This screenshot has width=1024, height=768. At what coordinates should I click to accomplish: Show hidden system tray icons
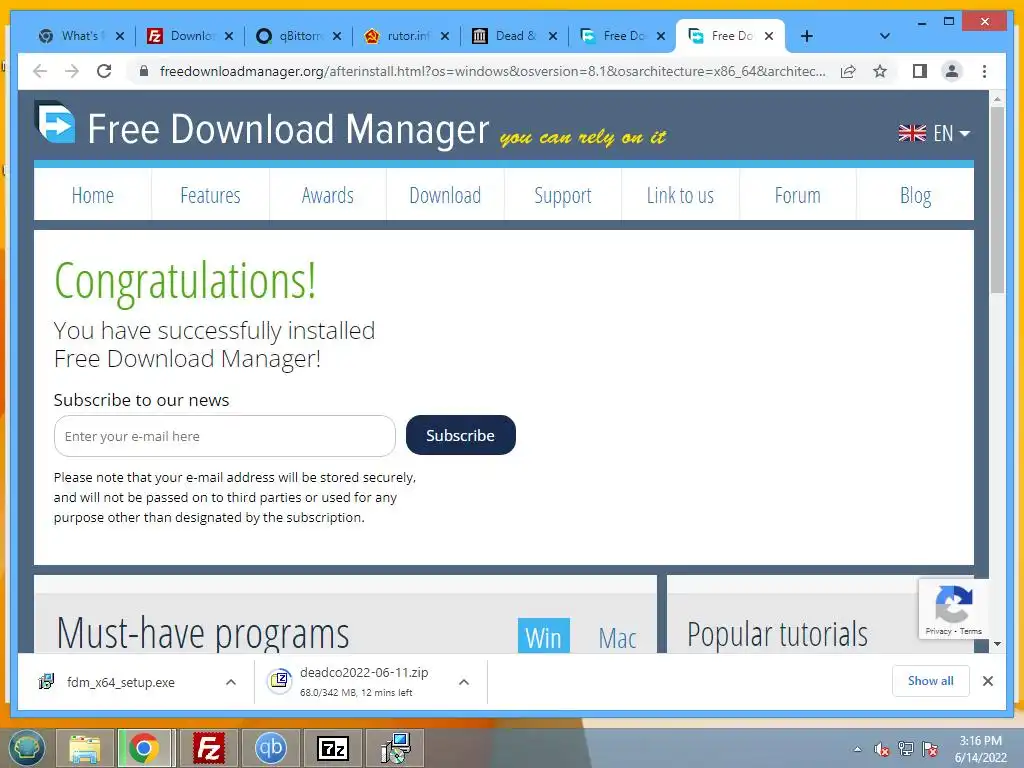click(857, 749)
